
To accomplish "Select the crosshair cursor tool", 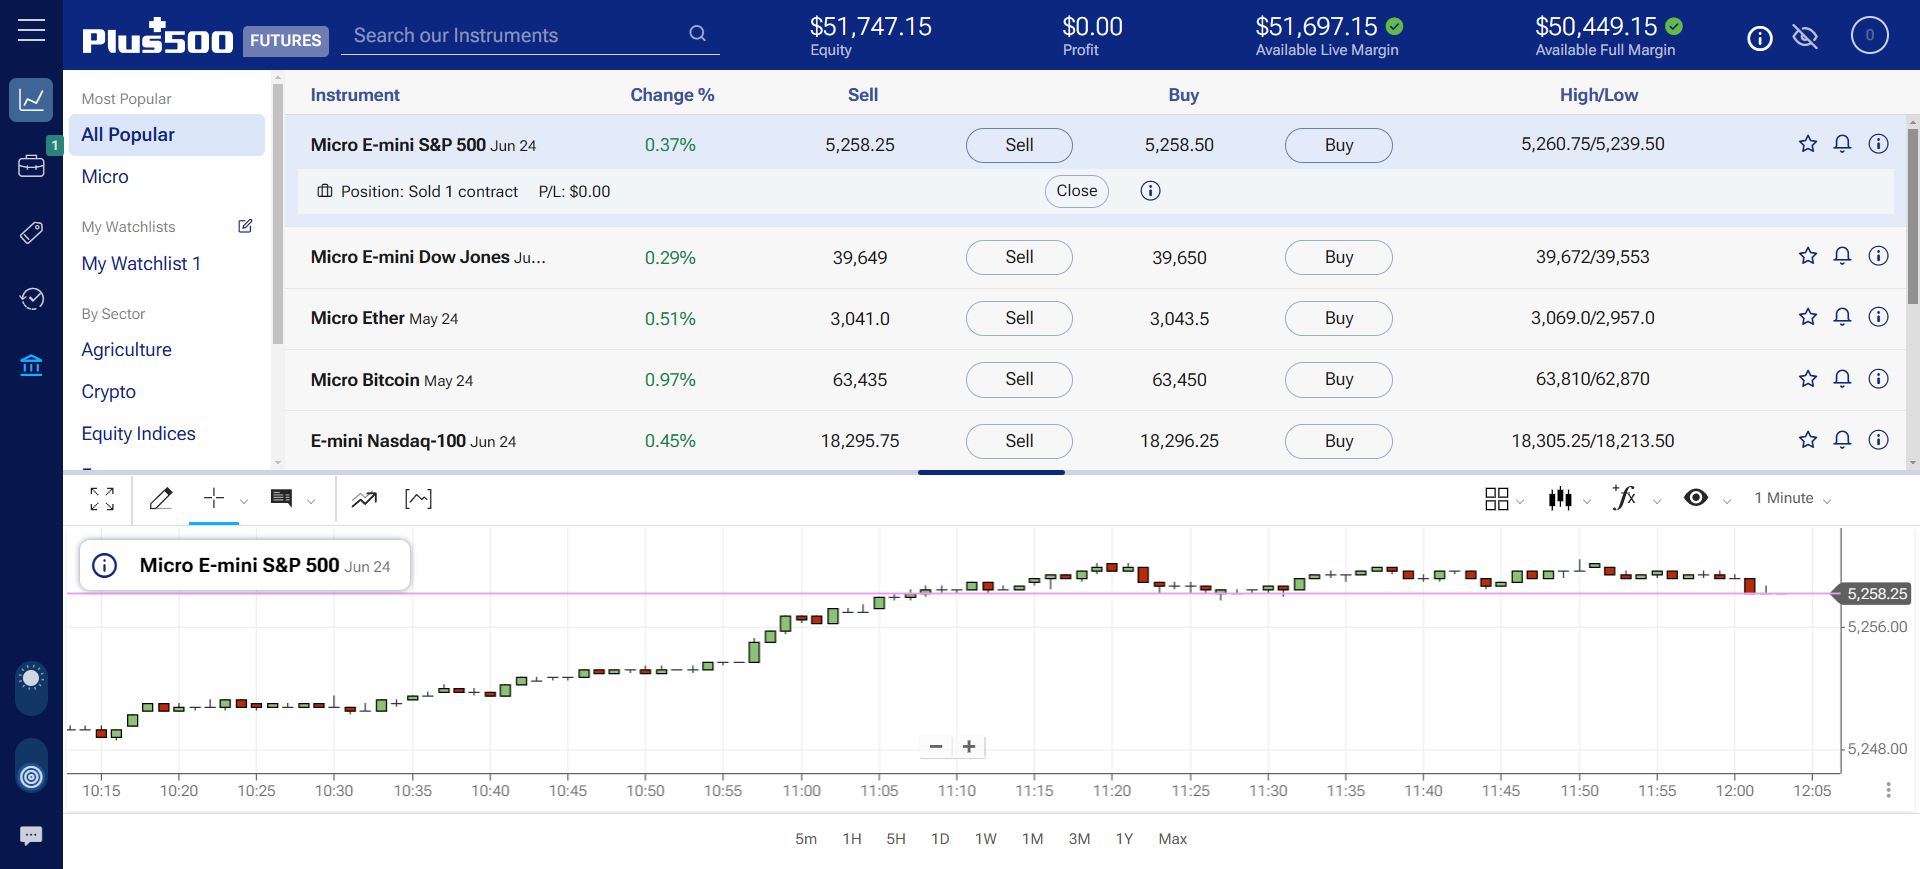I will pyautogui.click(x=213, y=498).
